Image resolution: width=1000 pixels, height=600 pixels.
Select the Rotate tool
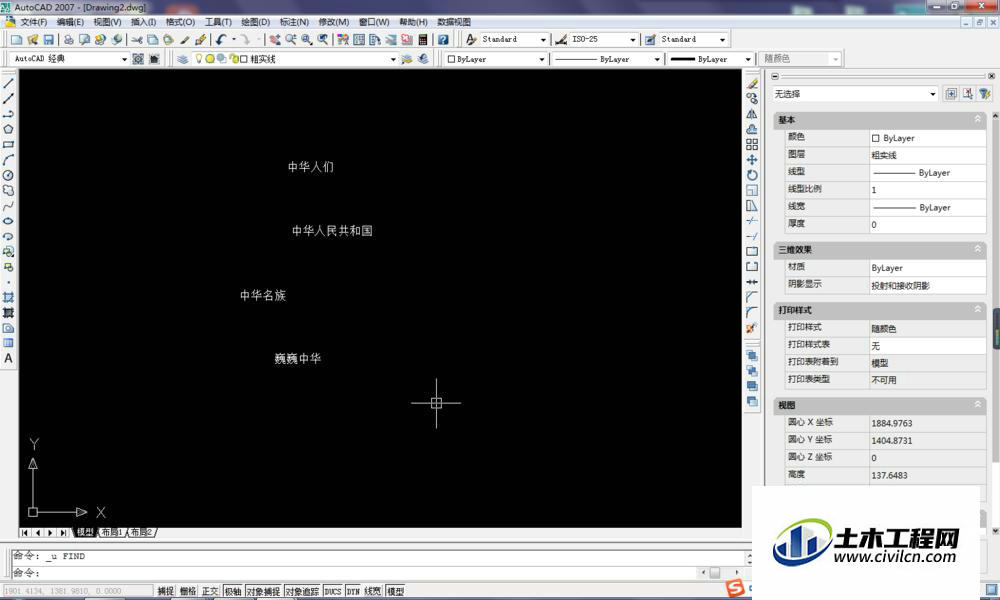[752, 175]
